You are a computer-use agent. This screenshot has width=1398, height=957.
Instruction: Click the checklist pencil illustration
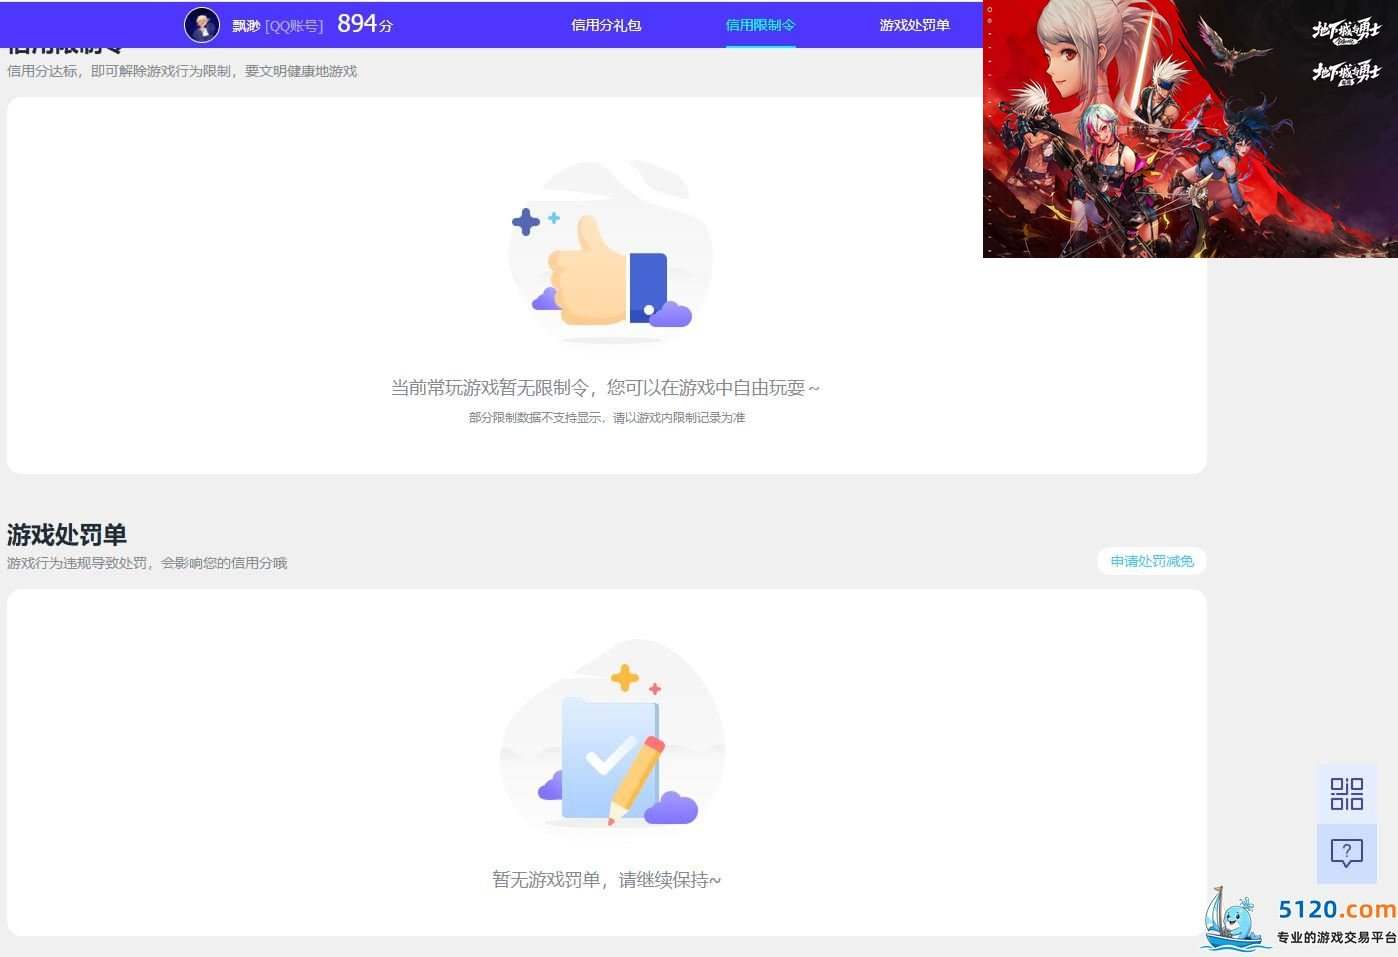coord(612,736)
